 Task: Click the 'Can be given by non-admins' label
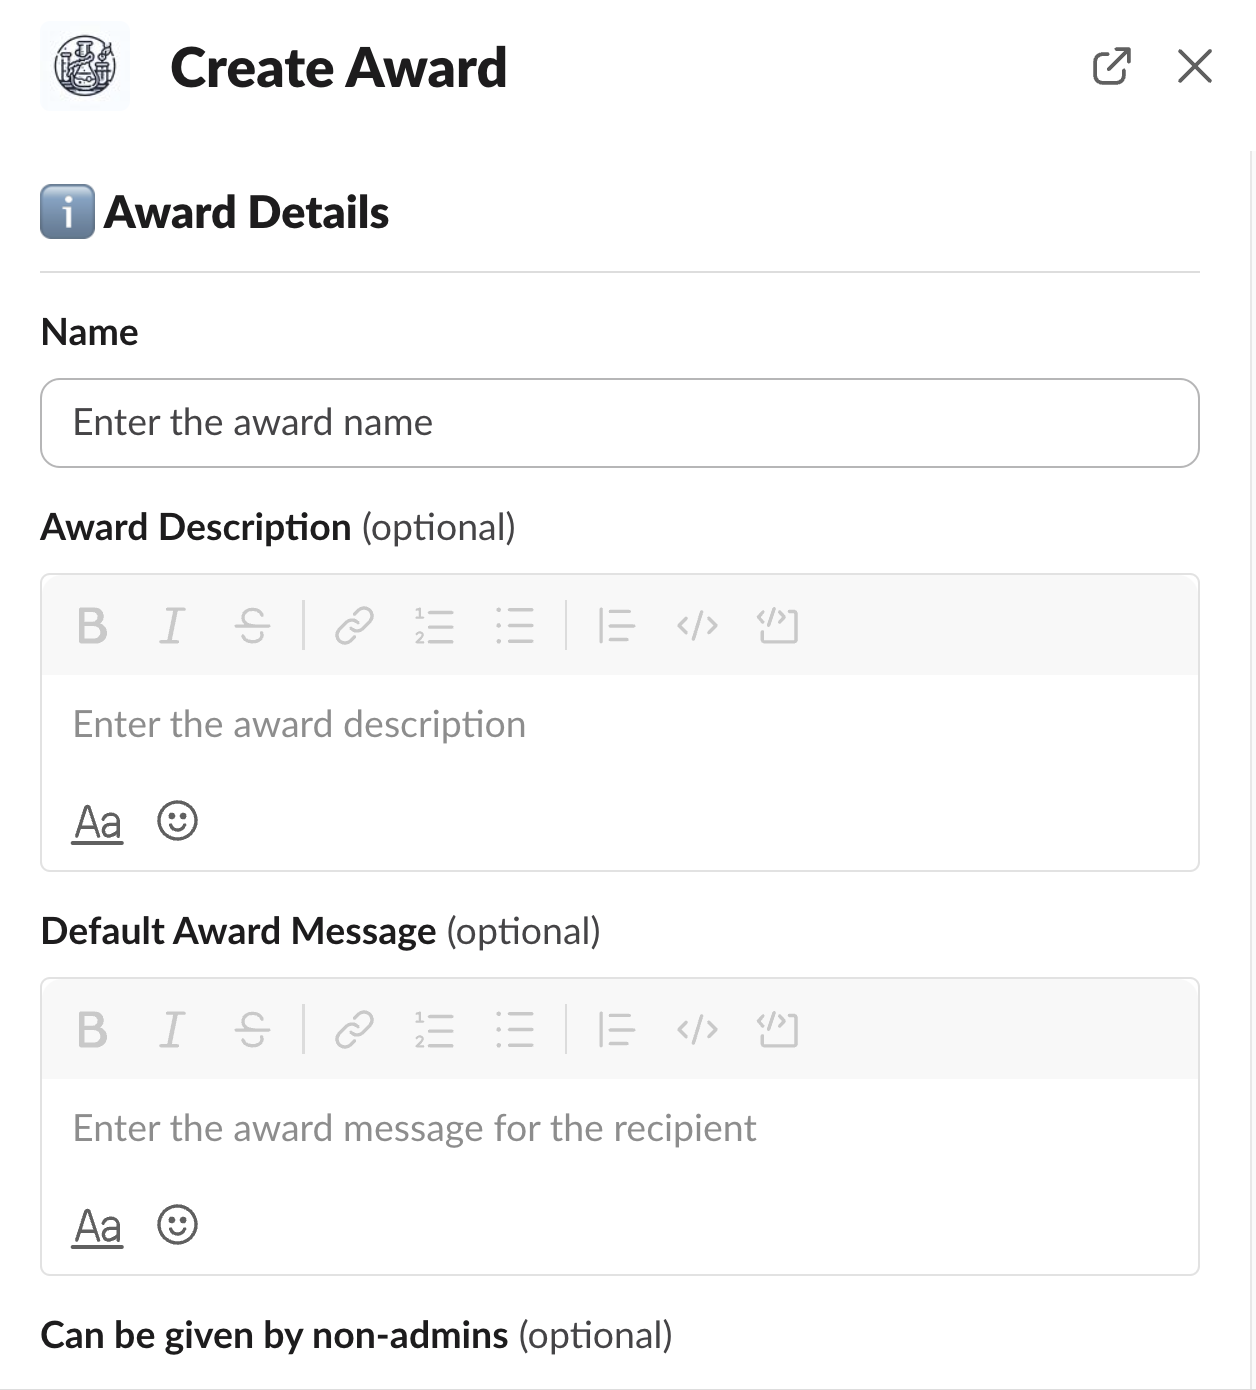click(x=275, y=1335)
